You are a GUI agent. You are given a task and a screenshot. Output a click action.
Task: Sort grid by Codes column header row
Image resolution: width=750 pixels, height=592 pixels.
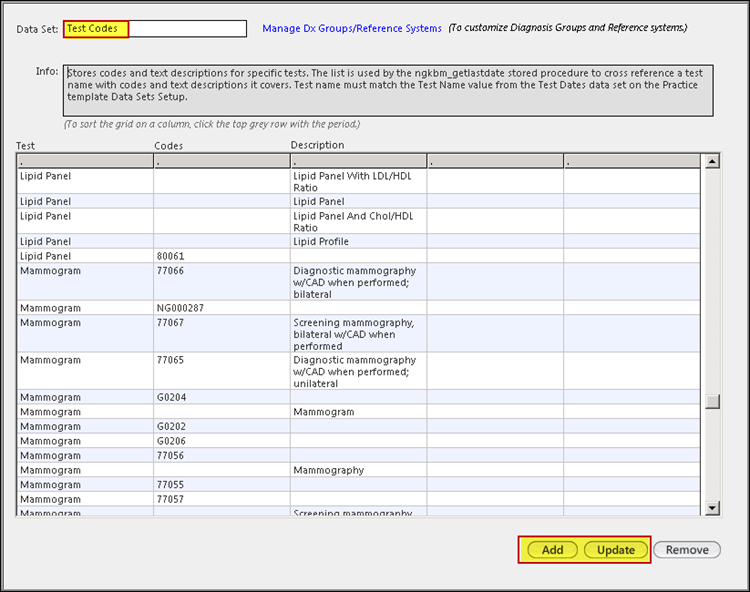pos(222,162)
